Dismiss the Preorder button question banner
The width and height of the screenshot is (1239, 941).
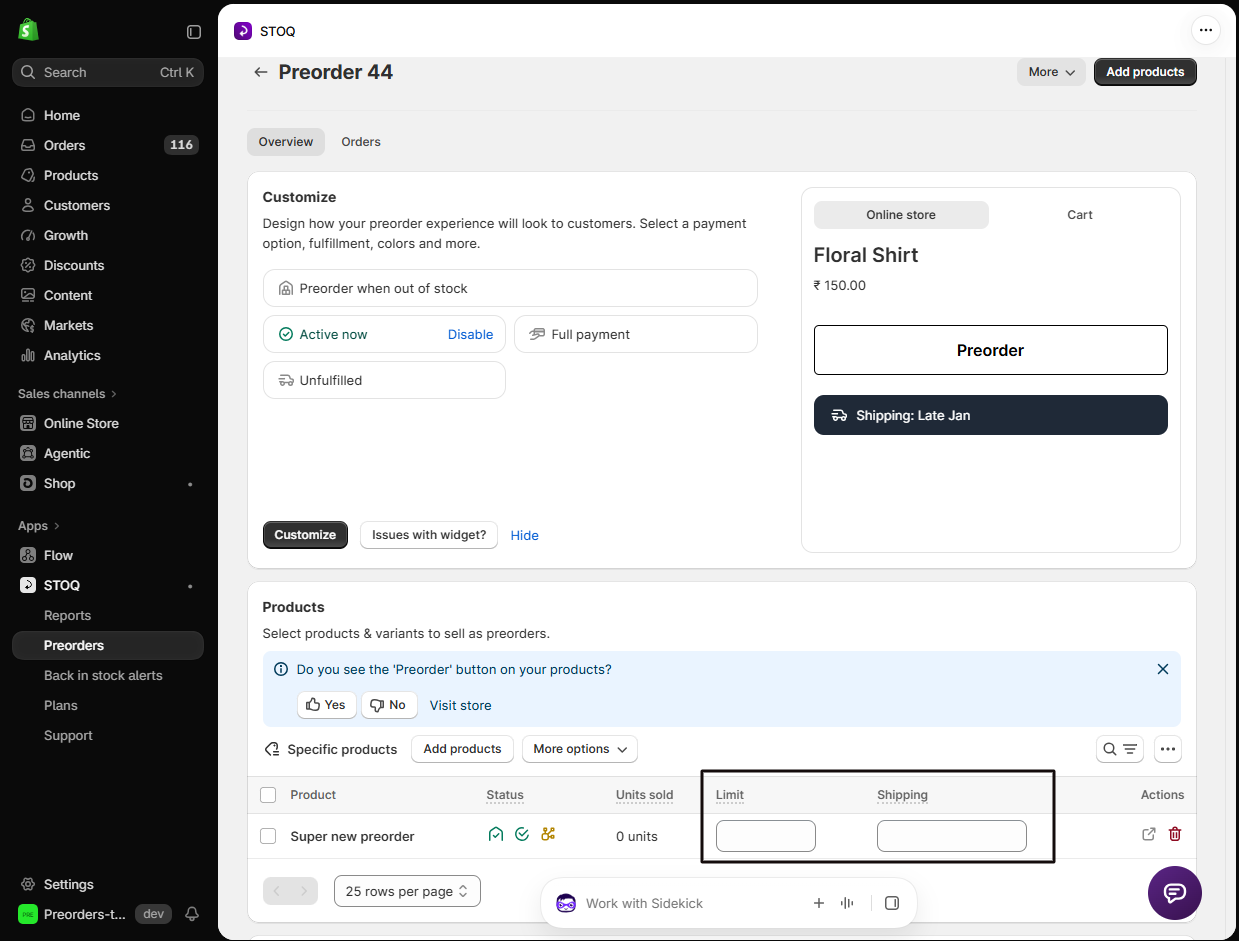pyautogui.click(x=1163, y=669)
